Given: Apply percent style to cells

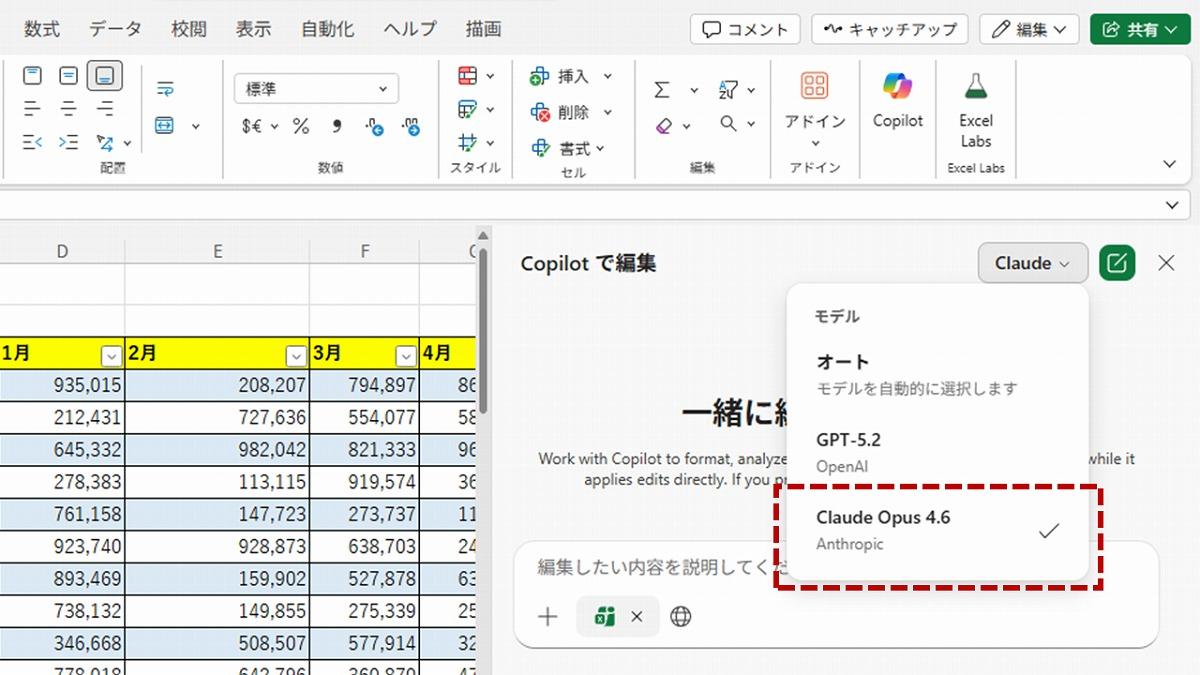Looking at the screenshot, I should point(300,126).
